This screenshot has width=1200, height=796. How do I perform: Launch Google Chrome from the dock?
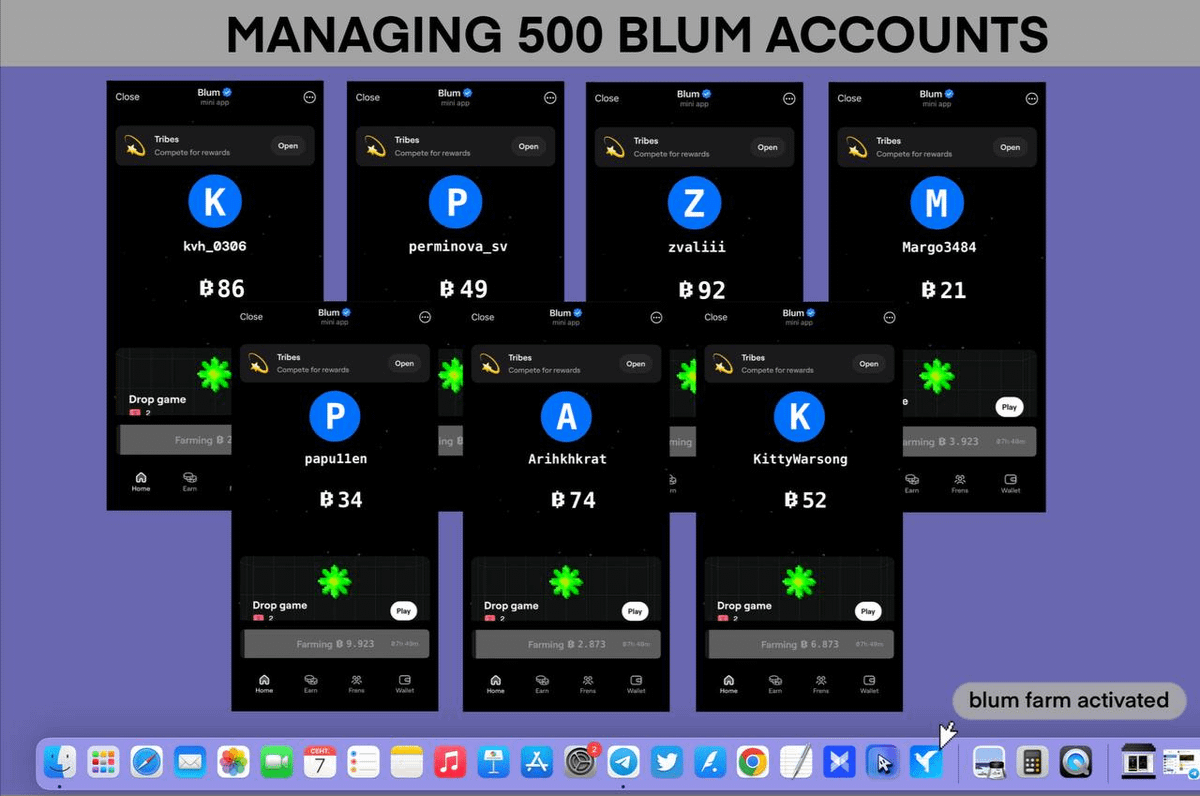753,763
